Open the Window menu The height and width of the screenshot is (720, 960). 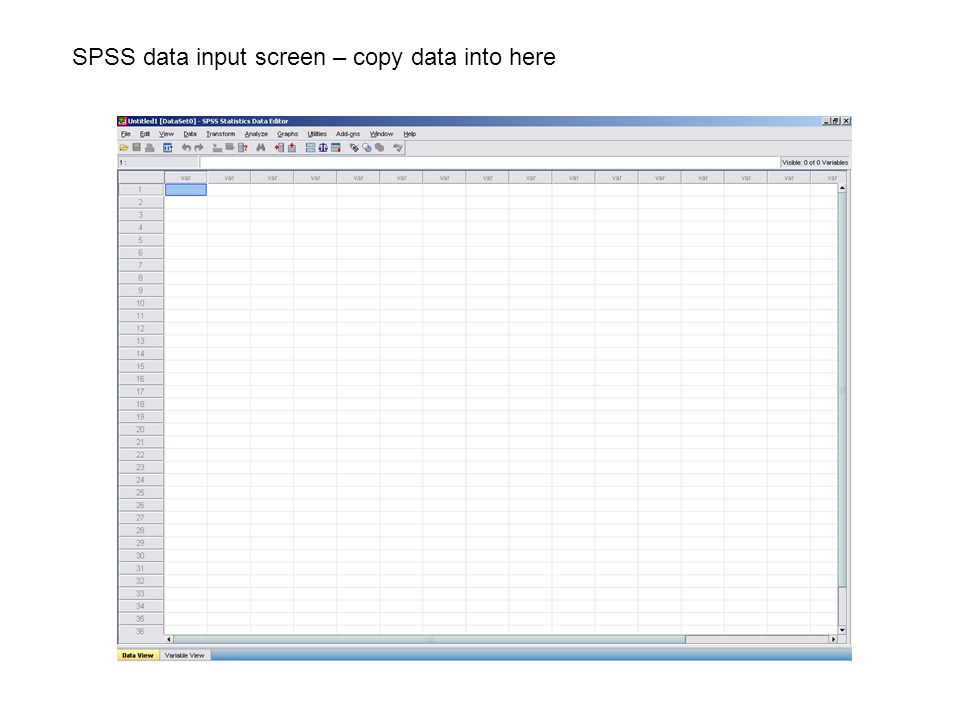(381, 134)
